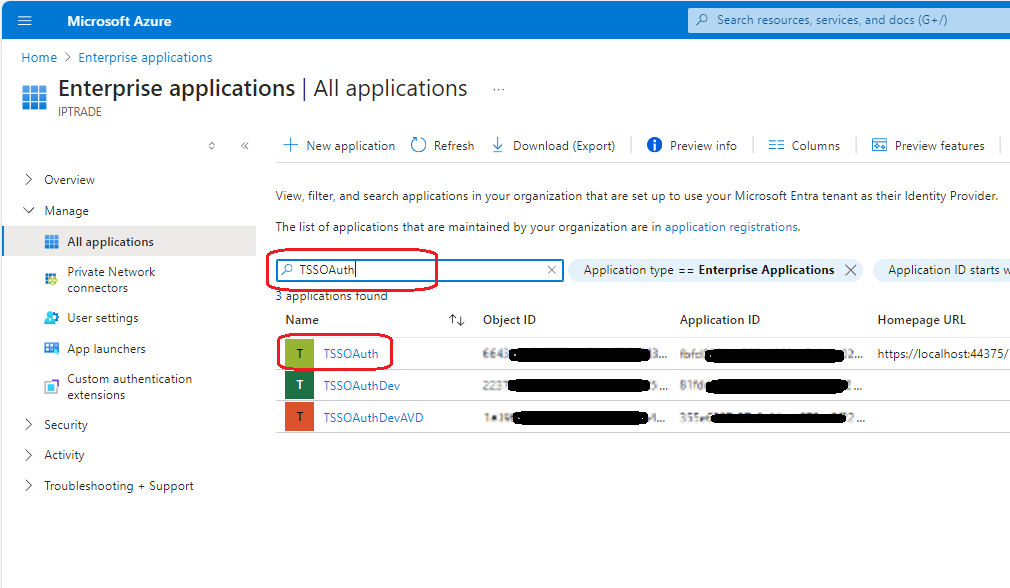Click the Custom authentication extensions icon
Screen dimensions: 1010x588
click(x=51, y=386)
